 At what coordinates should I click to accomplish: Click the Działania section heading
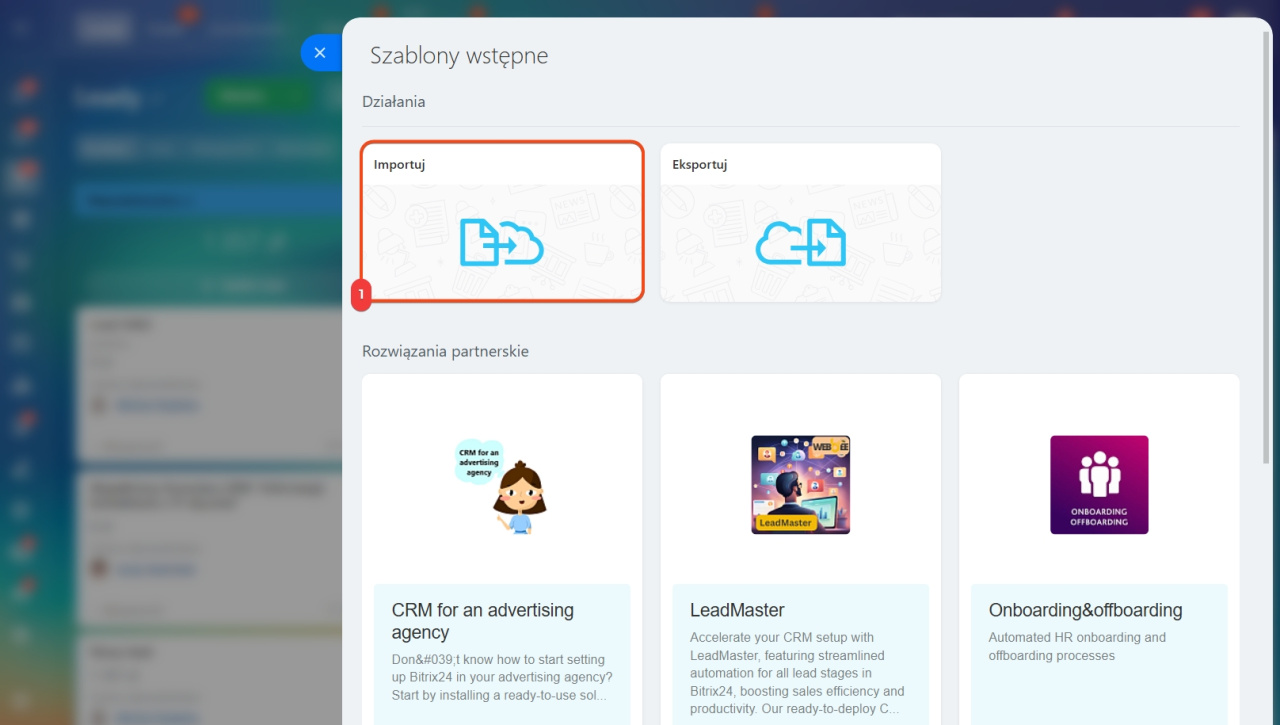tap(394, 101)
